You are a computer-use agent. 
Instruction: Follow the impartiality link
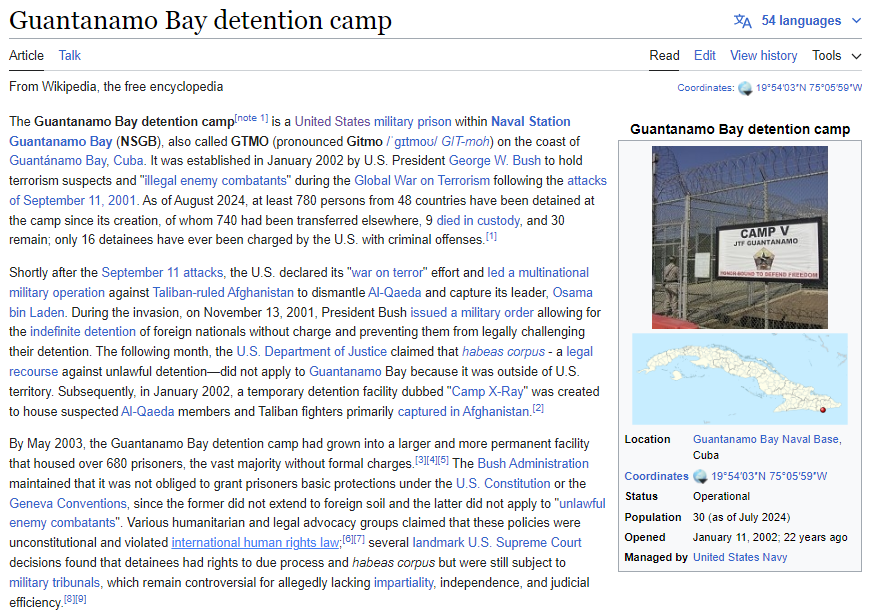(404, 583)
